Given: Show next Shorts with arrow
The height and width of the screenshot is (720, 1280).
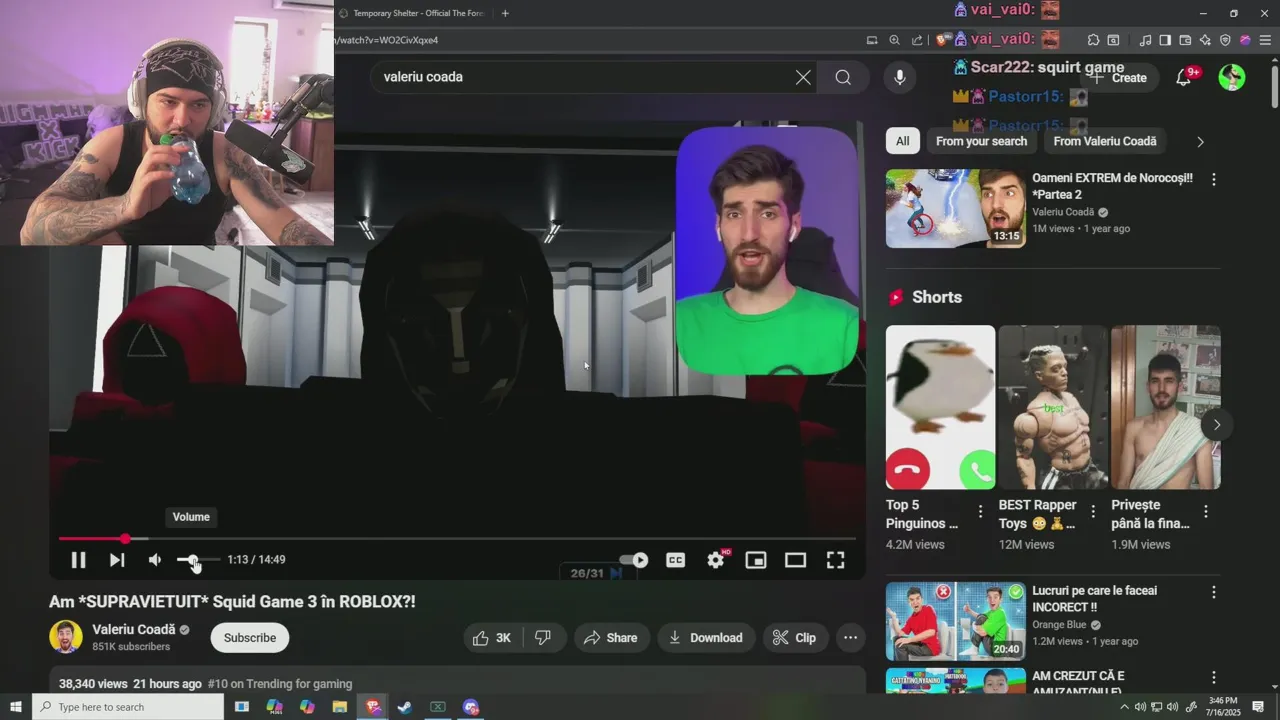Looking at the screenshot, I should pyautogui.click(x=1216, y=424).
